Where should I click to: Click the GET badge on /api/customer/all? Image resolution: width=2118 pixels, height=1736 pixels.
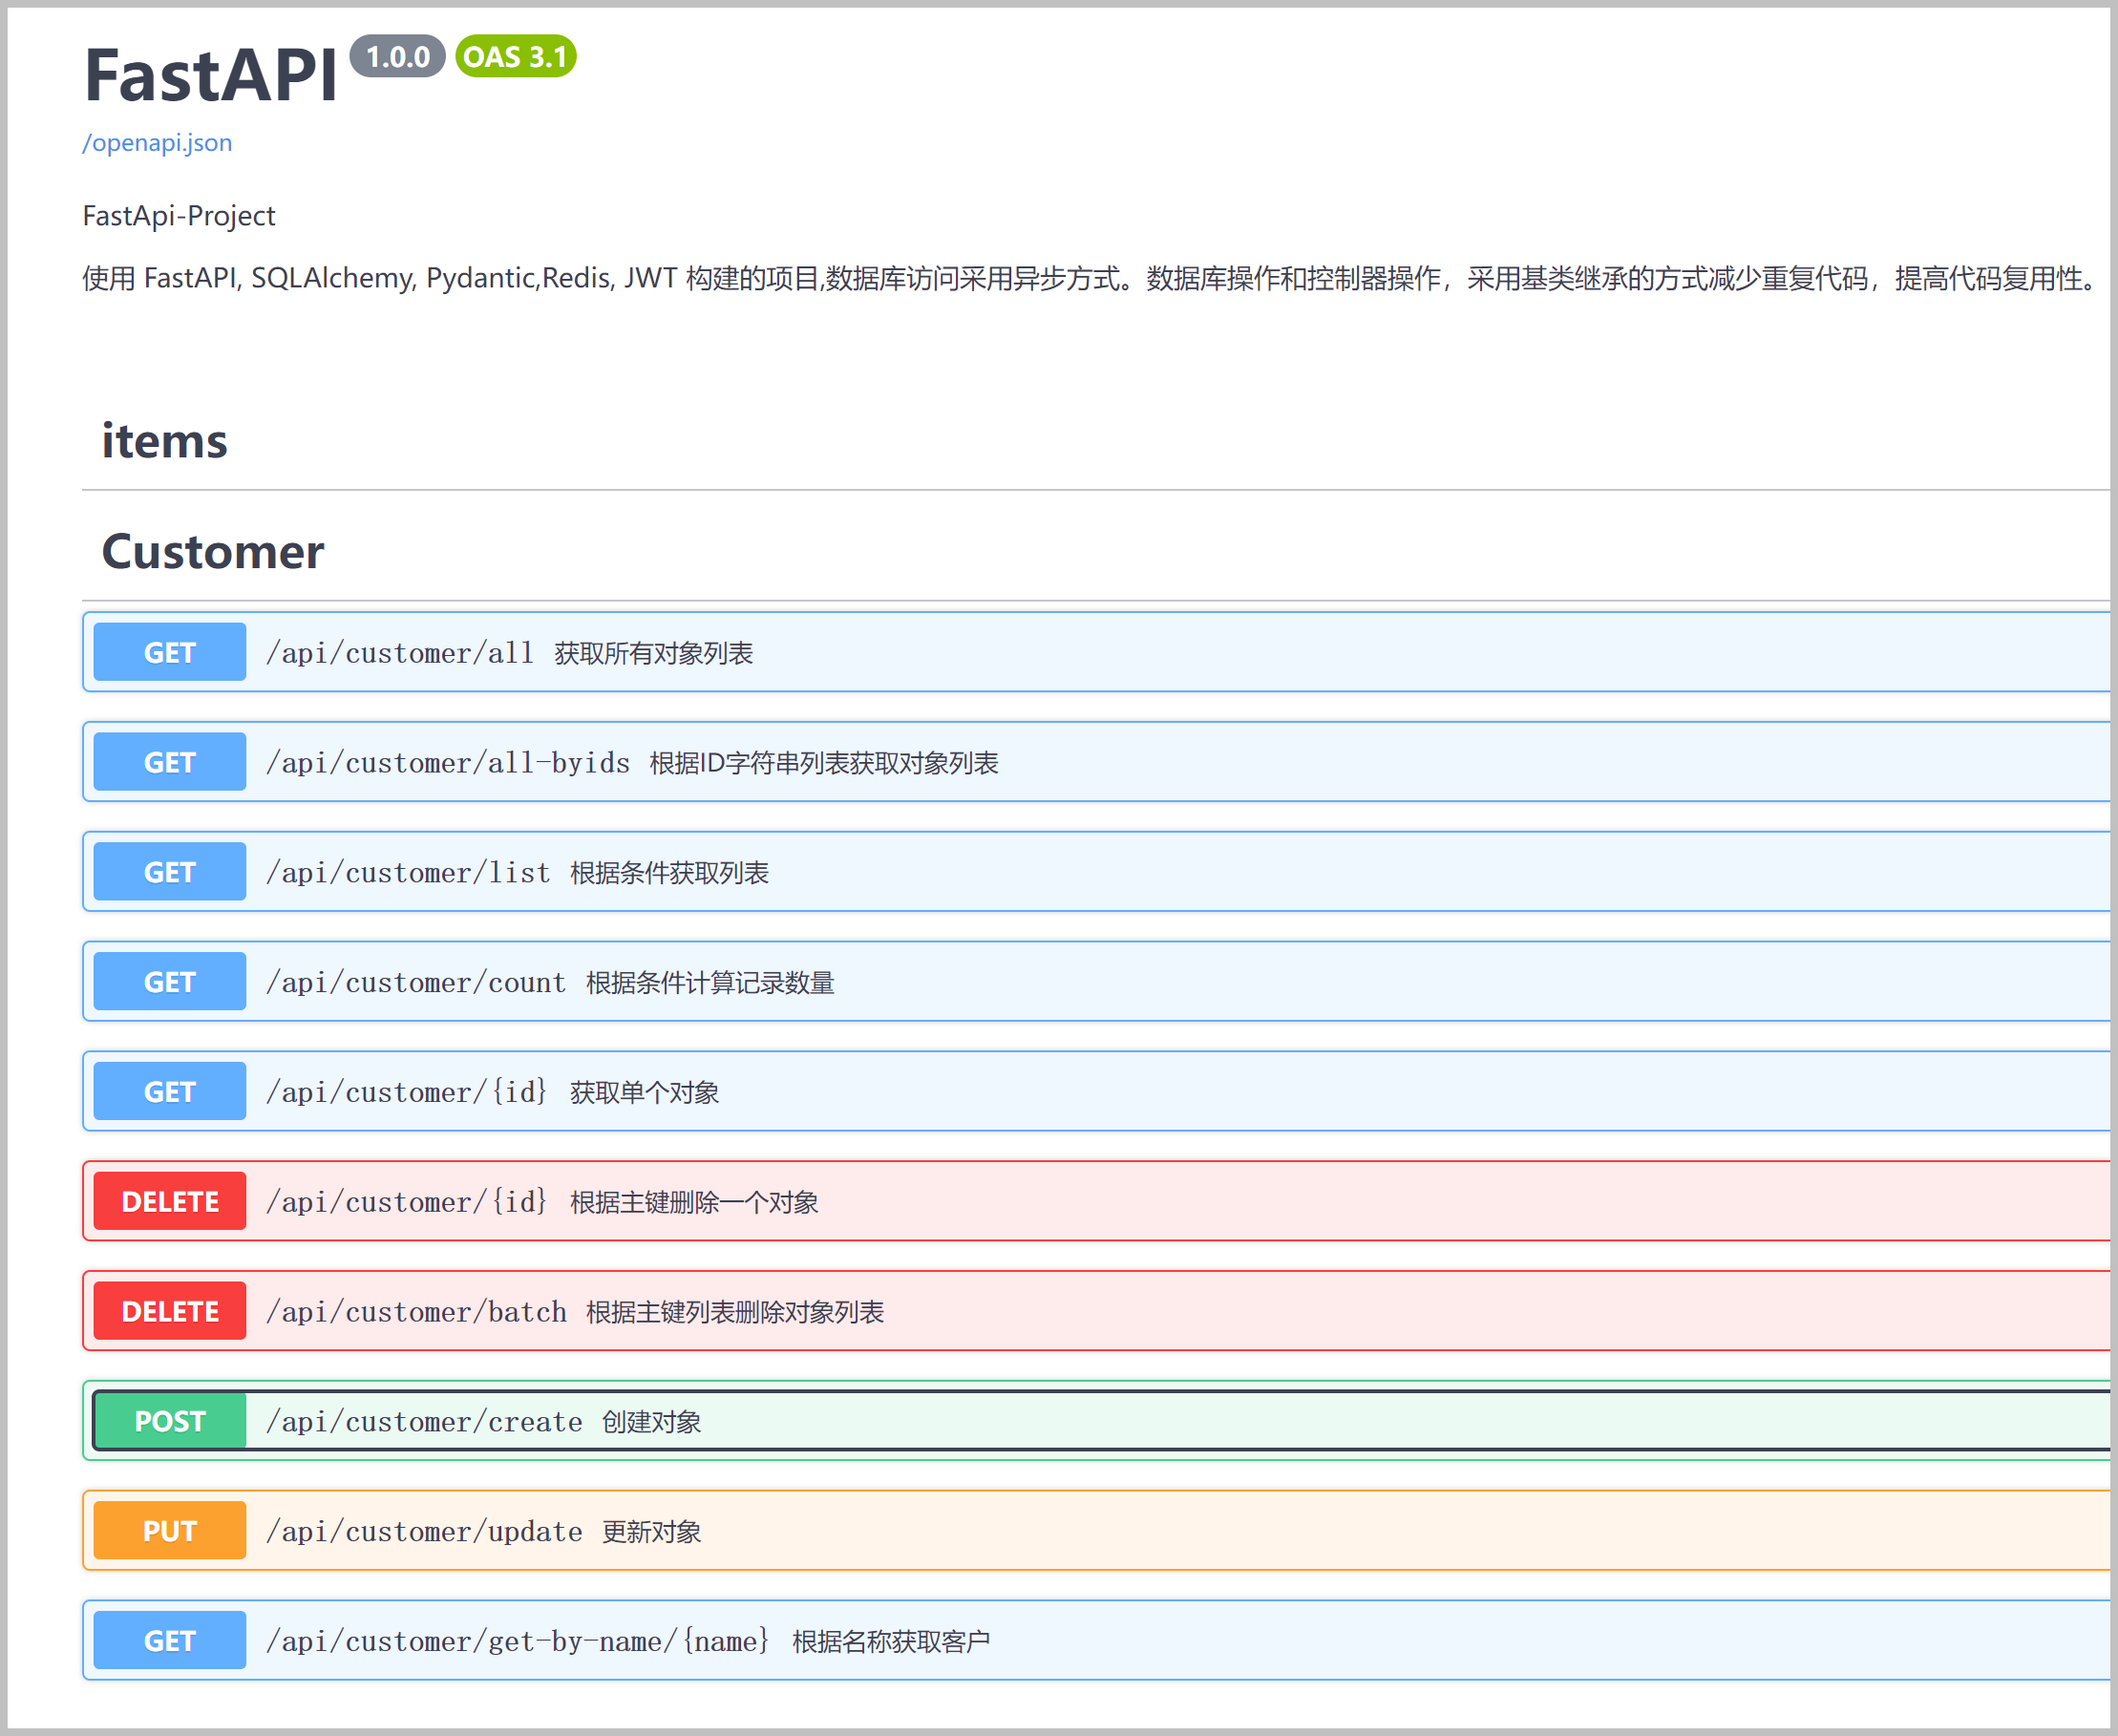point(168,652)
